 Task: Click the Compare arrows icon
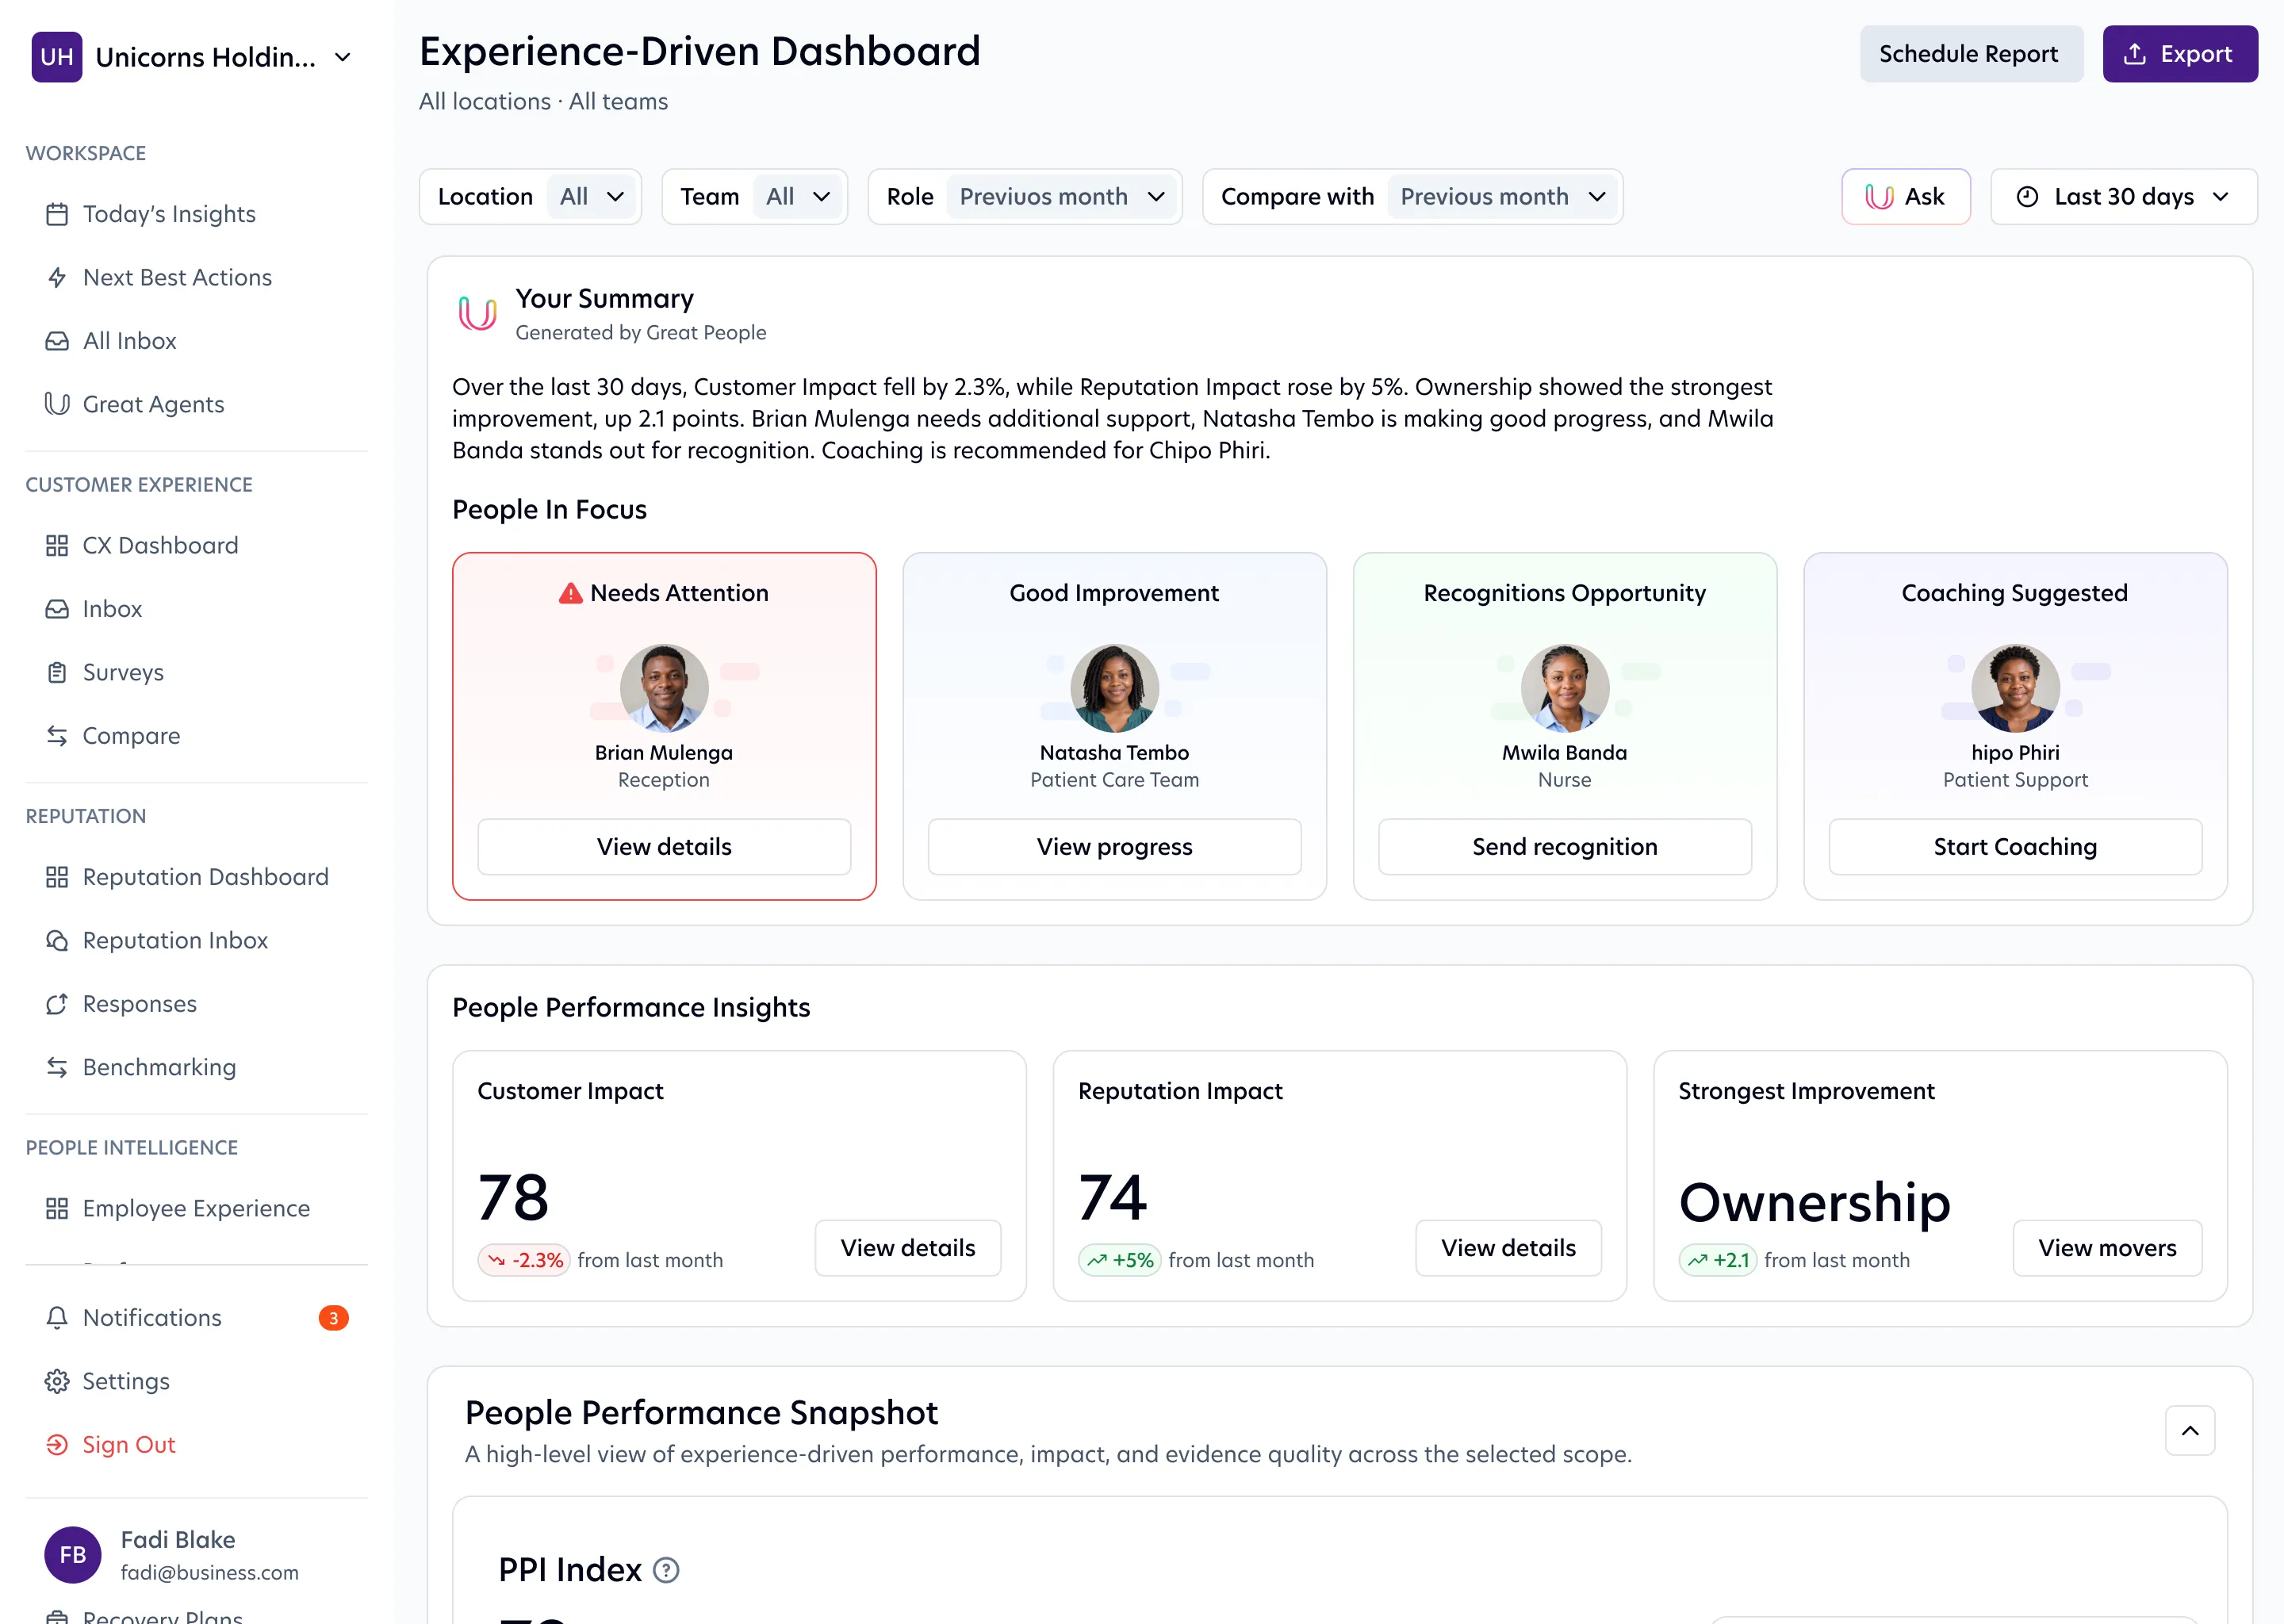pos(57,736)
